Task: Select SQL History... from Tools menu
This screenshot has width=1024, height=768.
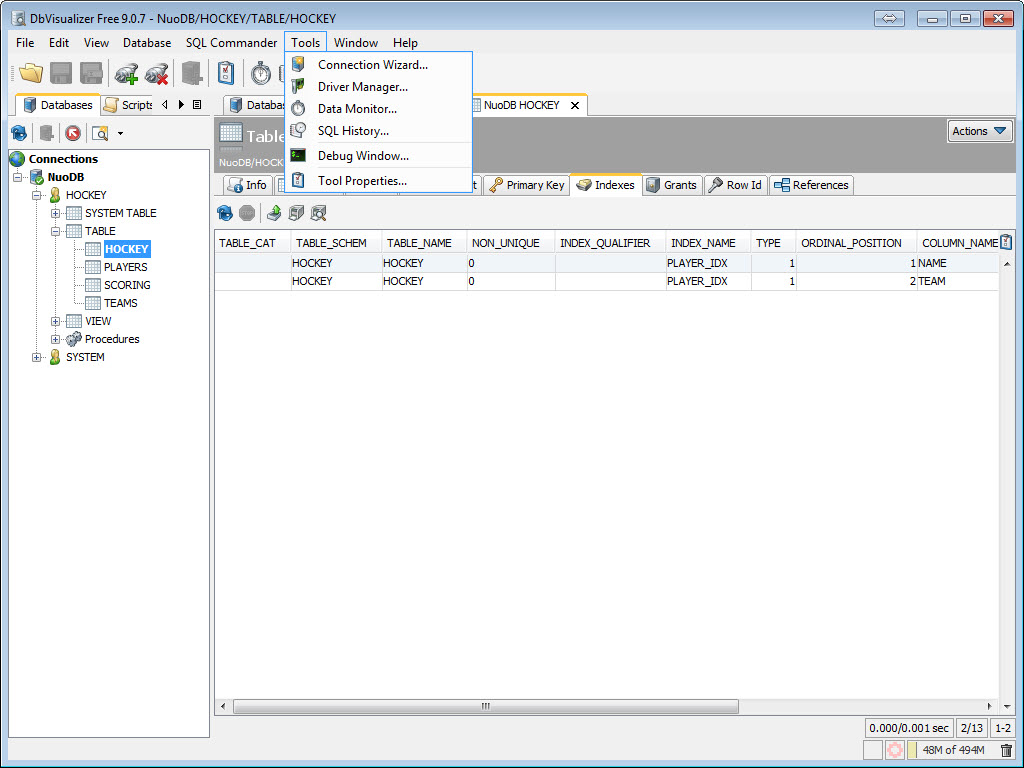Action: tap(378, 131)
